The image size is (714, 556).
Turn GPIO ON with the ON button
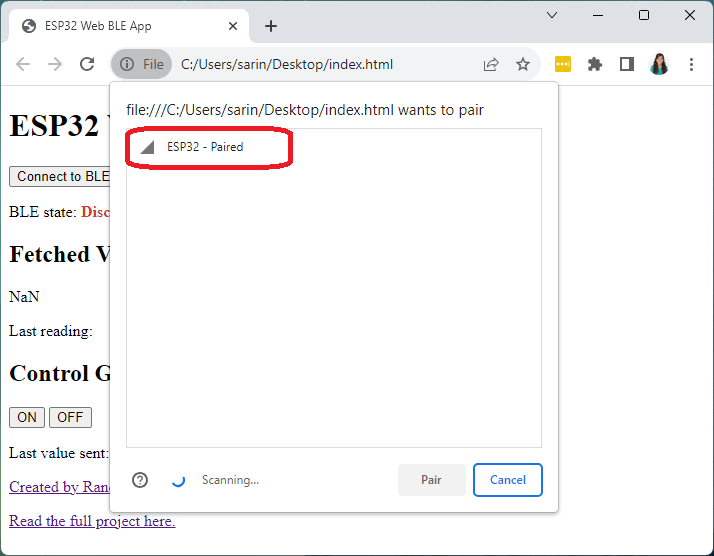[27, 417]
